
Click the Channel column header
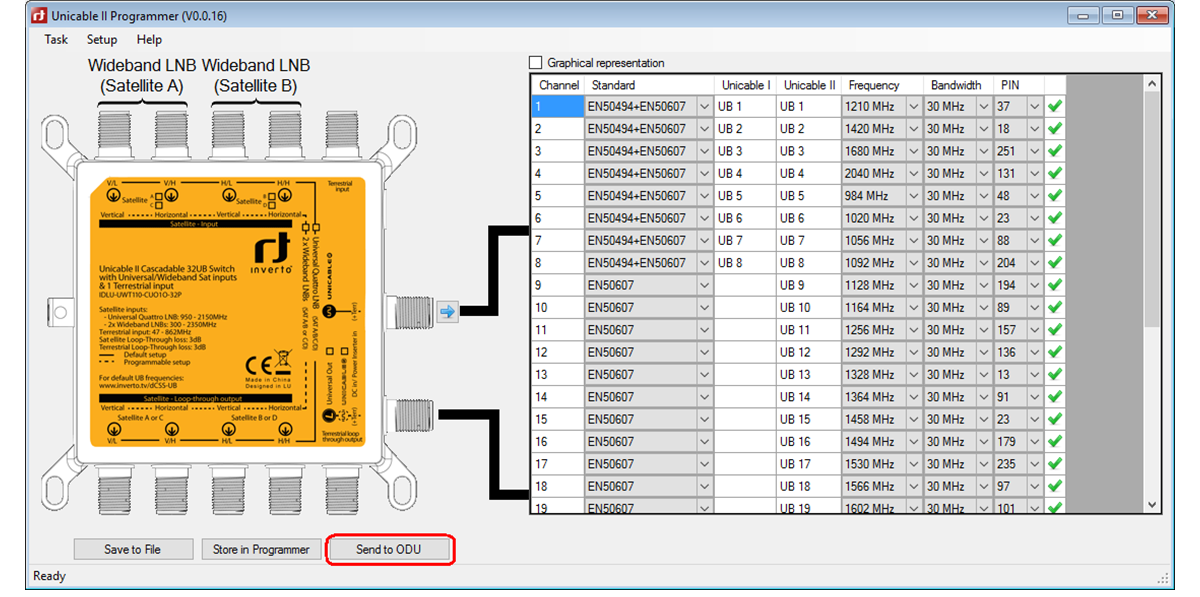(557, 85)
